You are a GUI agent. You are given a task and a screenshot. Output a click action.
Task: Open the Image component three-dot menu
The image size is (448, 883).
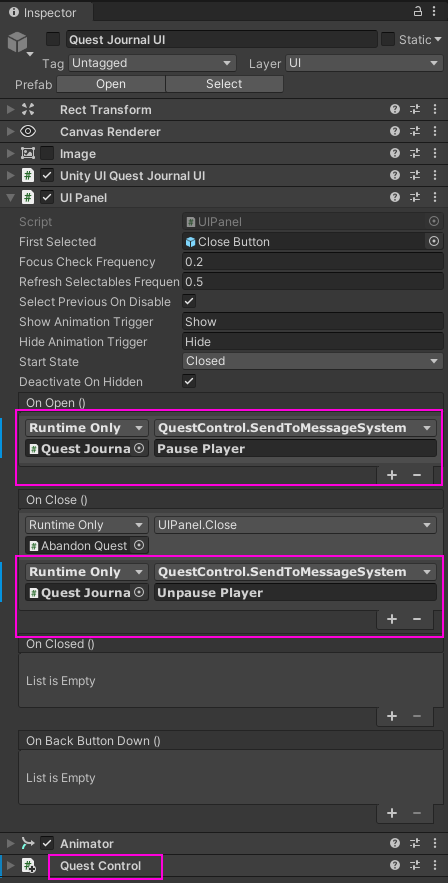[434, 153]
